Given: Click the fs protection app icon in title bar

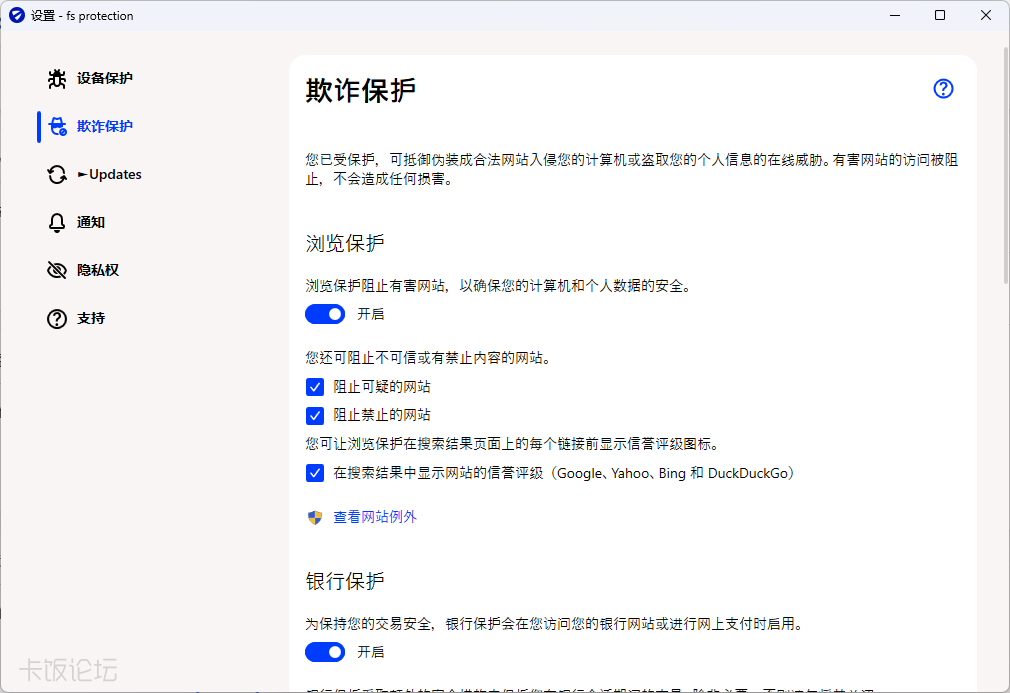Looking at the screenshot, I should pos(17,15).
